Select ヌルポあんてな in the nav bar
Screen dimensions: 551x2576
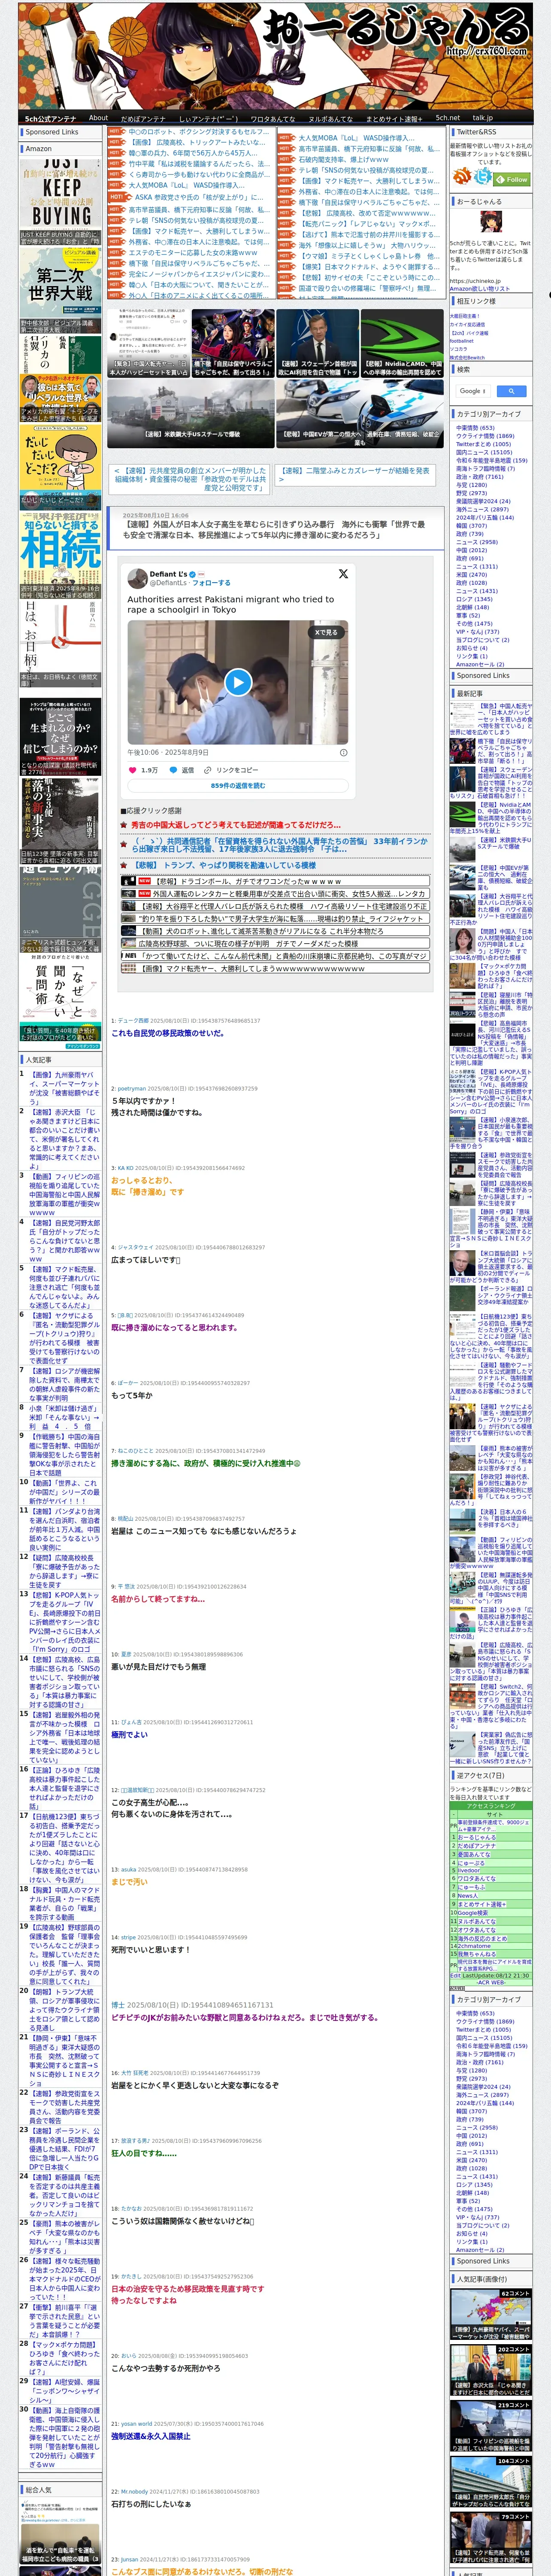tap(330, 118)
